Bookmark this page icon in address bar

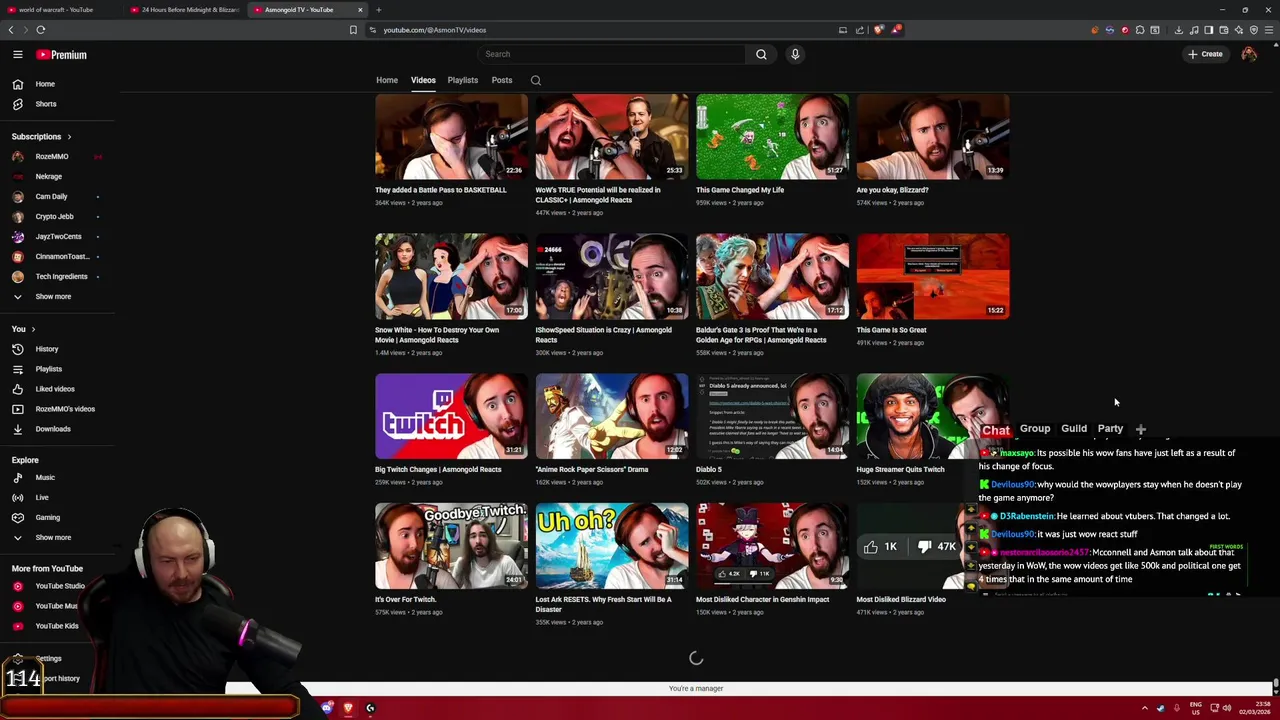[x=353, y=30]
